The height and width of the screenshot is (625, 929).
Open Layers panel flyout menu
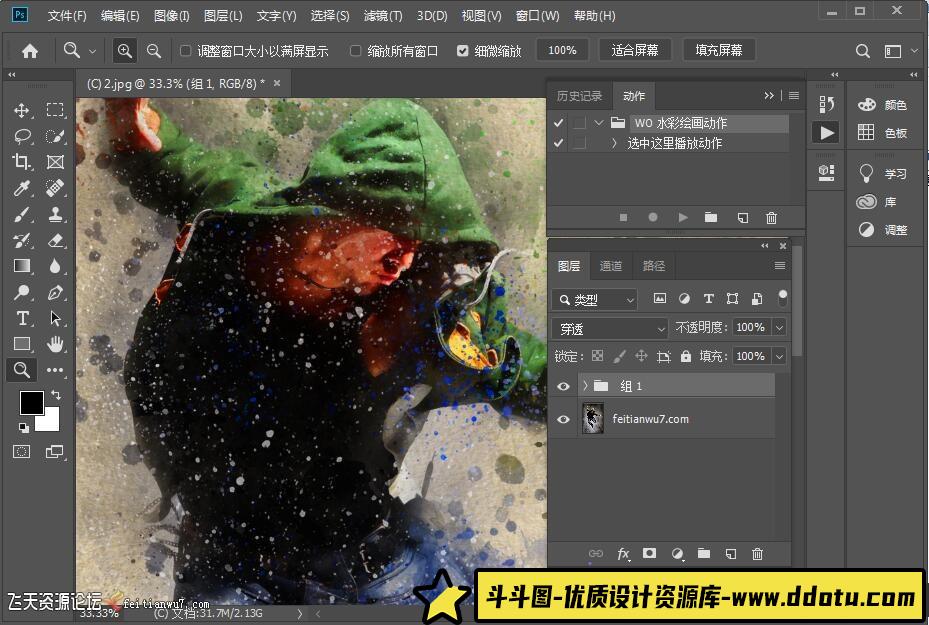[x=780, y=265]
